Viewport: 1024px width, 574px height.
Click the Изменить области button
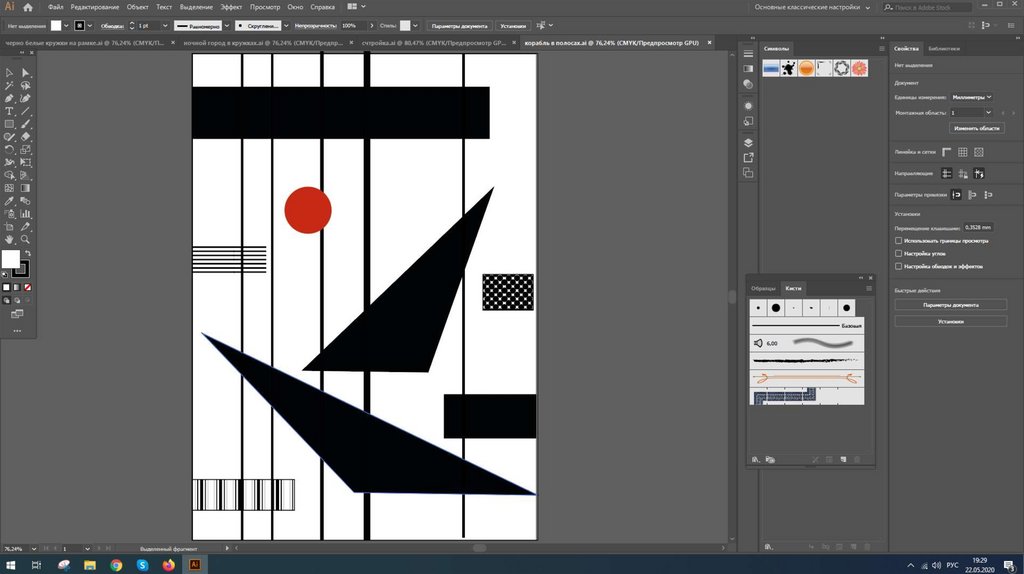point(976,128)
